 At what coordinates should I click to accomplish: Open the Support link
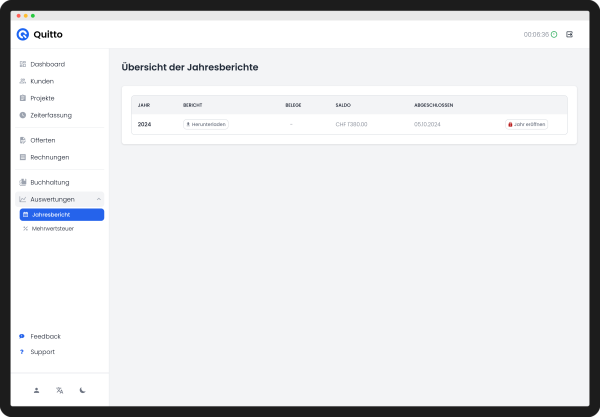click(42, 352)
